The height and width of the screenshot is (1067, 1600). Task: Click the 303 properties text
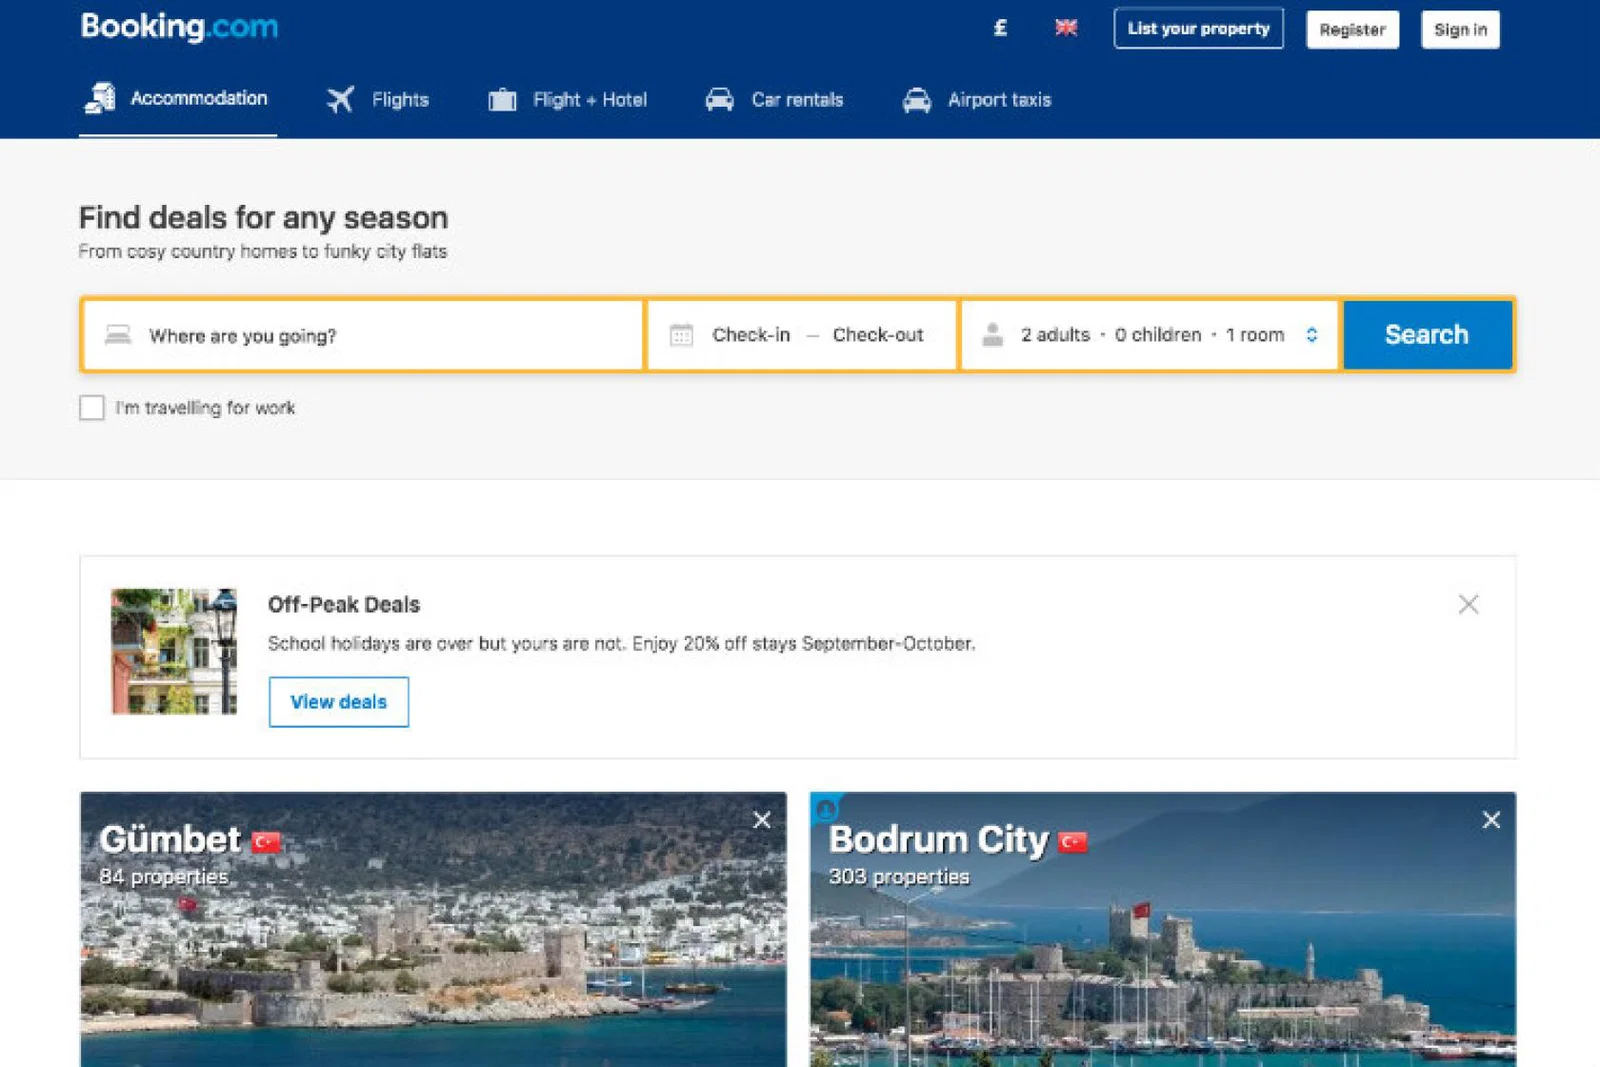899,877
